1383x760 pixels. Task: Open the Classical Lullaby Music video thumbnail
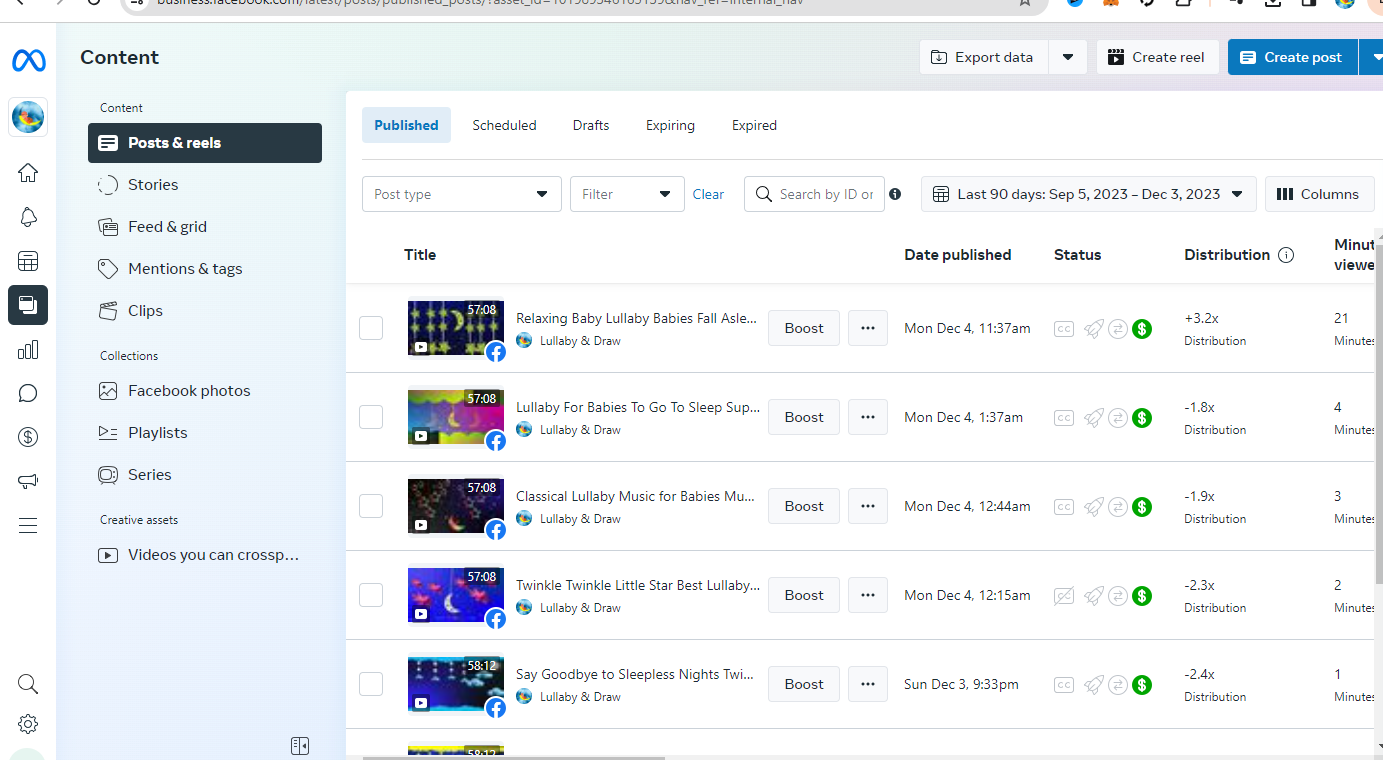(456, 506)
